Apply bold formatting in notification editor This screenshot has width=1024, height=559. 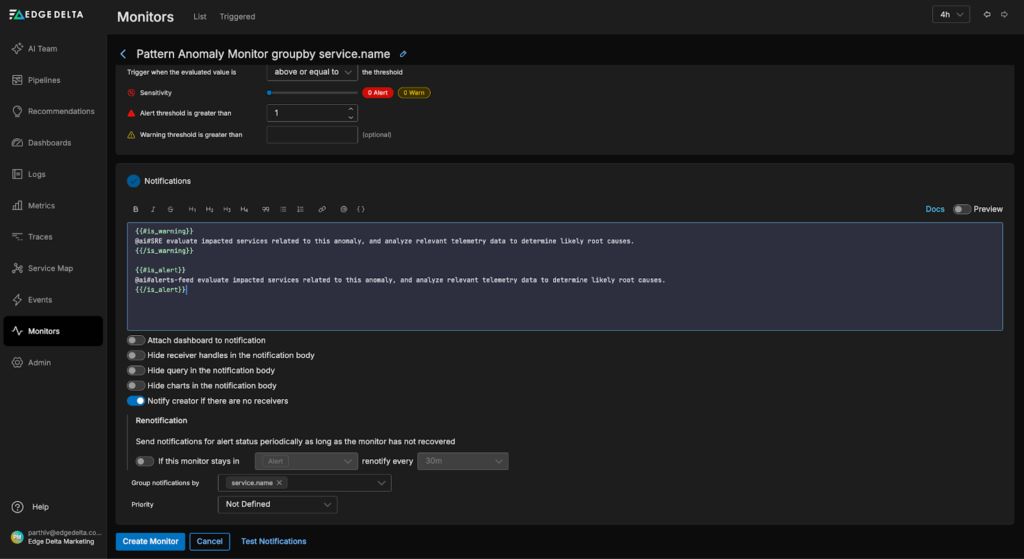click(136, 209)
